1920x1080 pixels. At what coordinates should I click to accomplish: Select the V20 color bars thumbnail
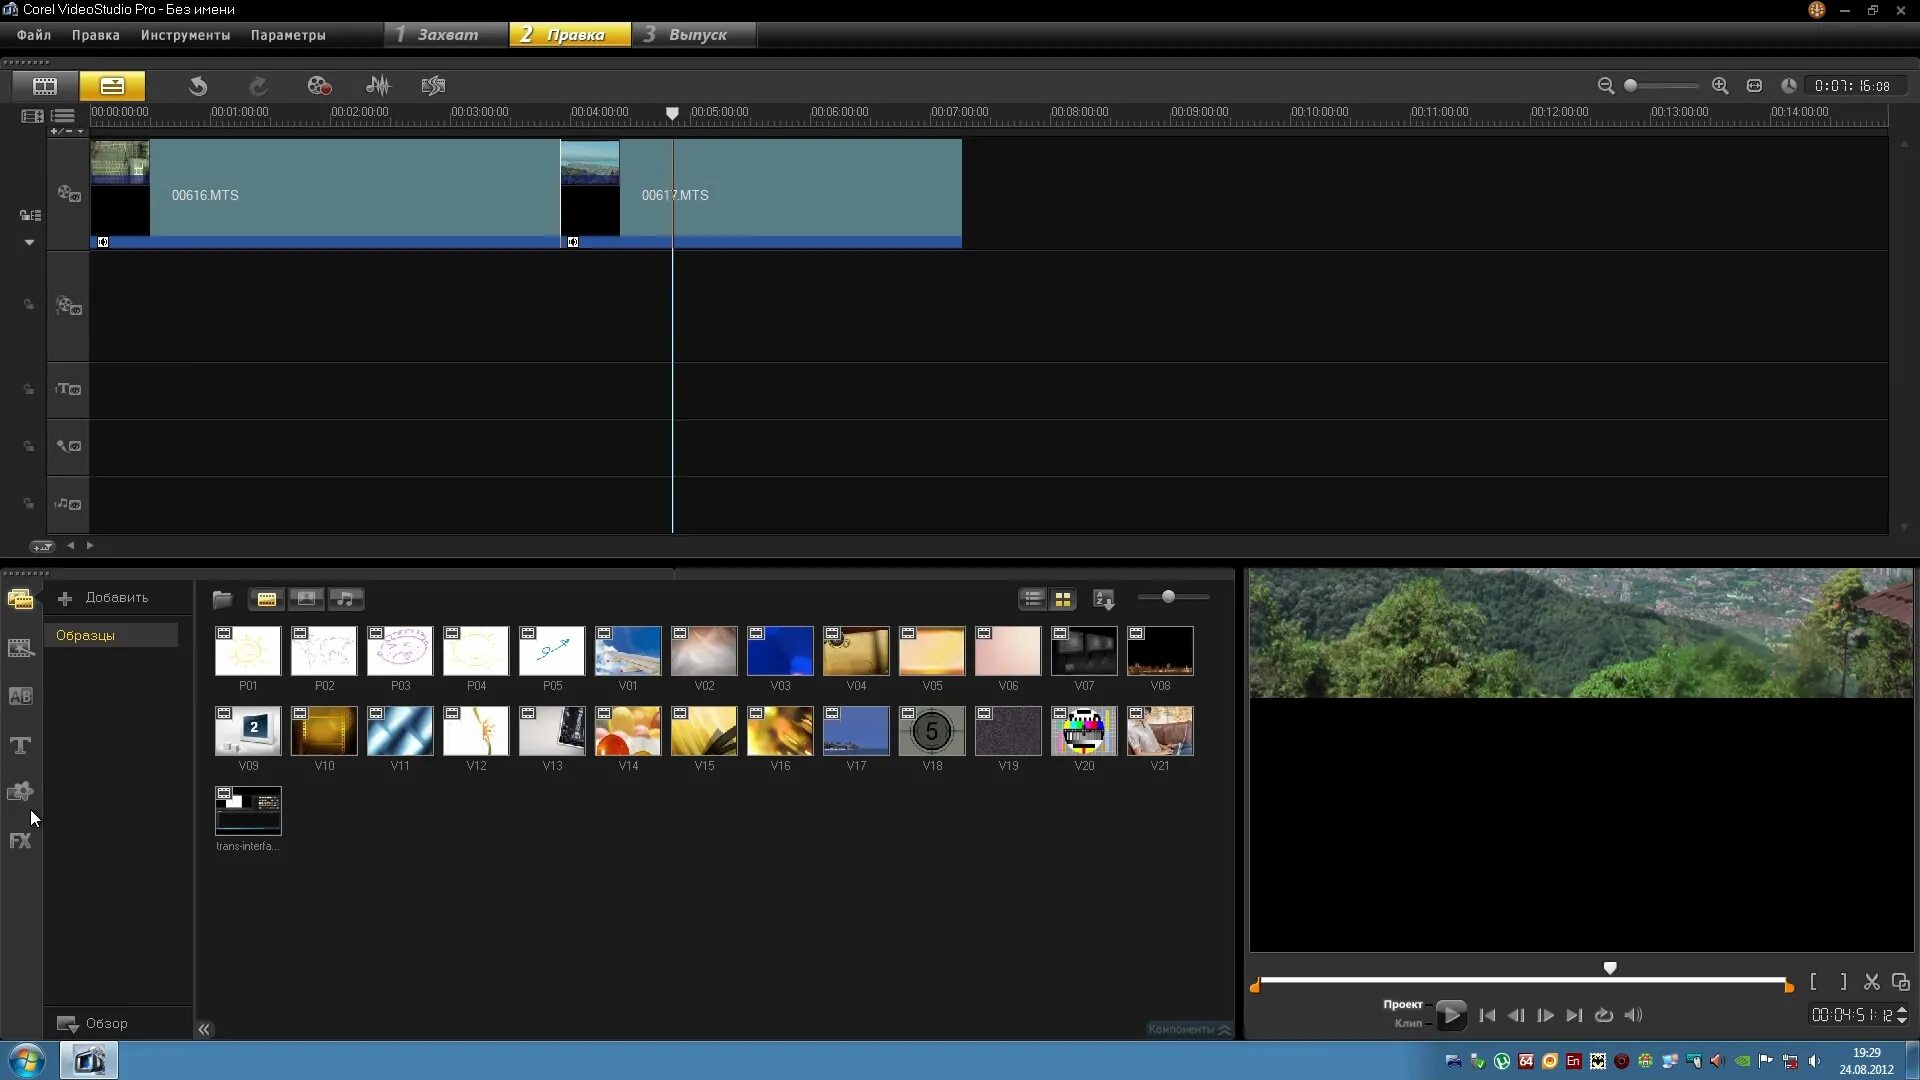click(x=1084, y=731)
